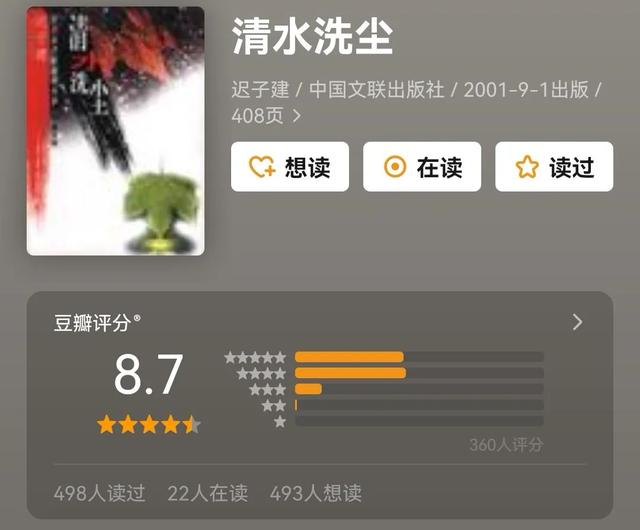
Task: Tap the circle-dot icon on 在读
Action: [x=395, y=167]
